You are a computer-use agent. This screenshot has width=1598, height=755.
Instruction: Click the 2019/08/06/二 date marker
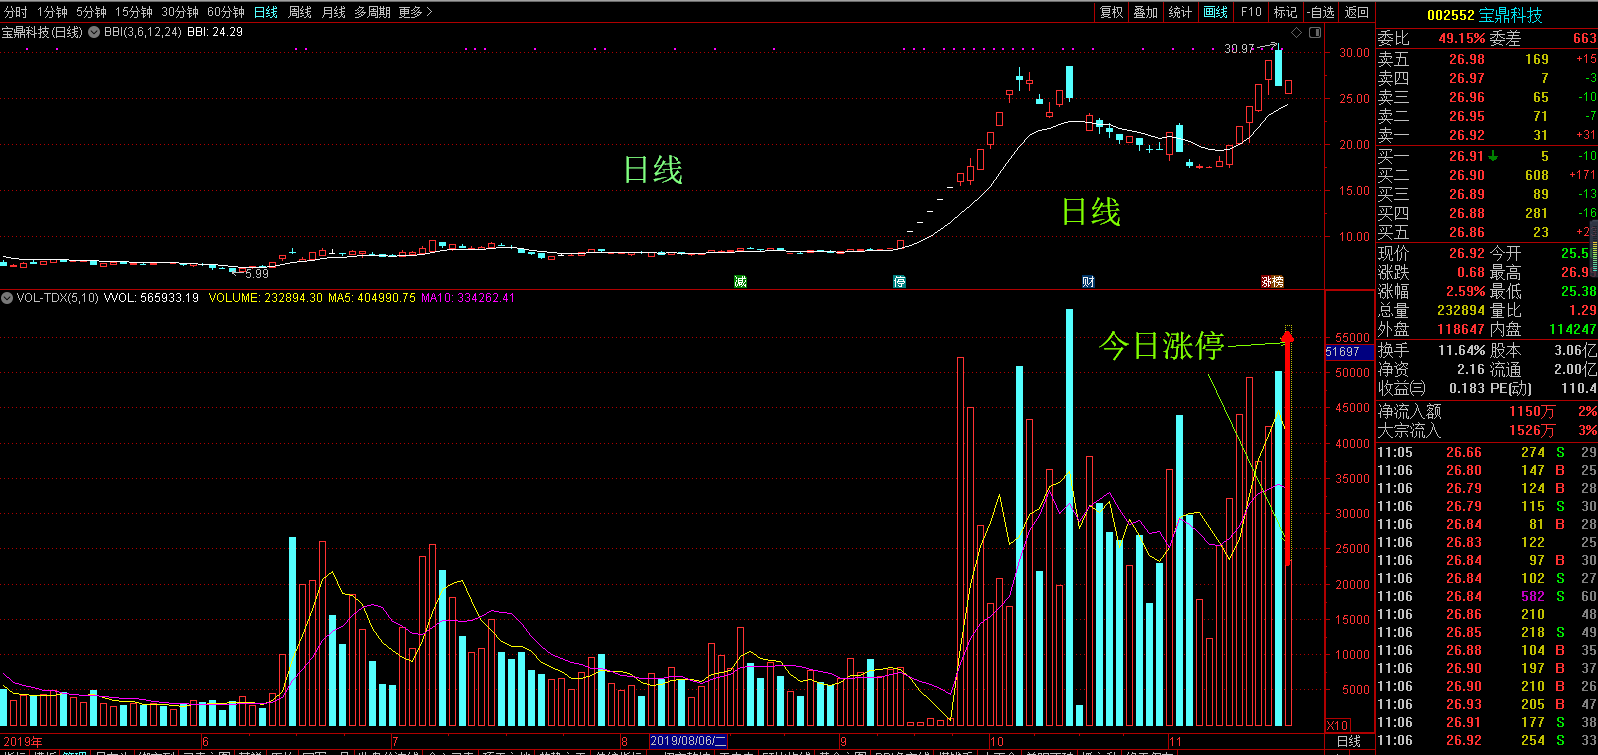[x=689, y=741]
